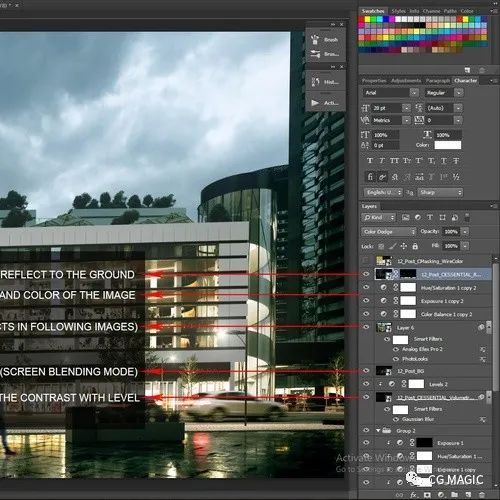This screenshot has height=500, width=500.
Task: Hide the Layer 6 layer
Action: [x=366, y=327]
